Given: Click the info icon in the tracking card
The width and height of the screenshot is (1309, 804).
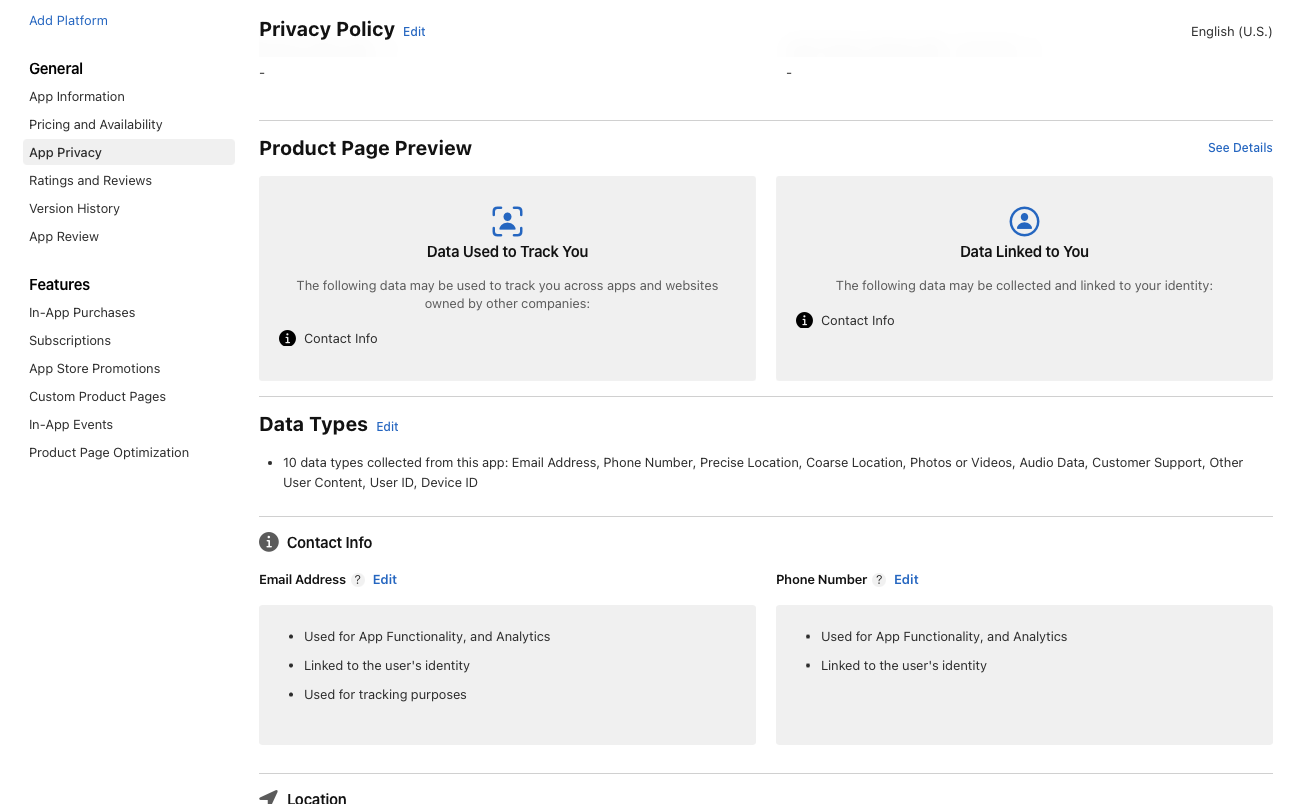Looking at the screenshot, I should coord(287,339).
